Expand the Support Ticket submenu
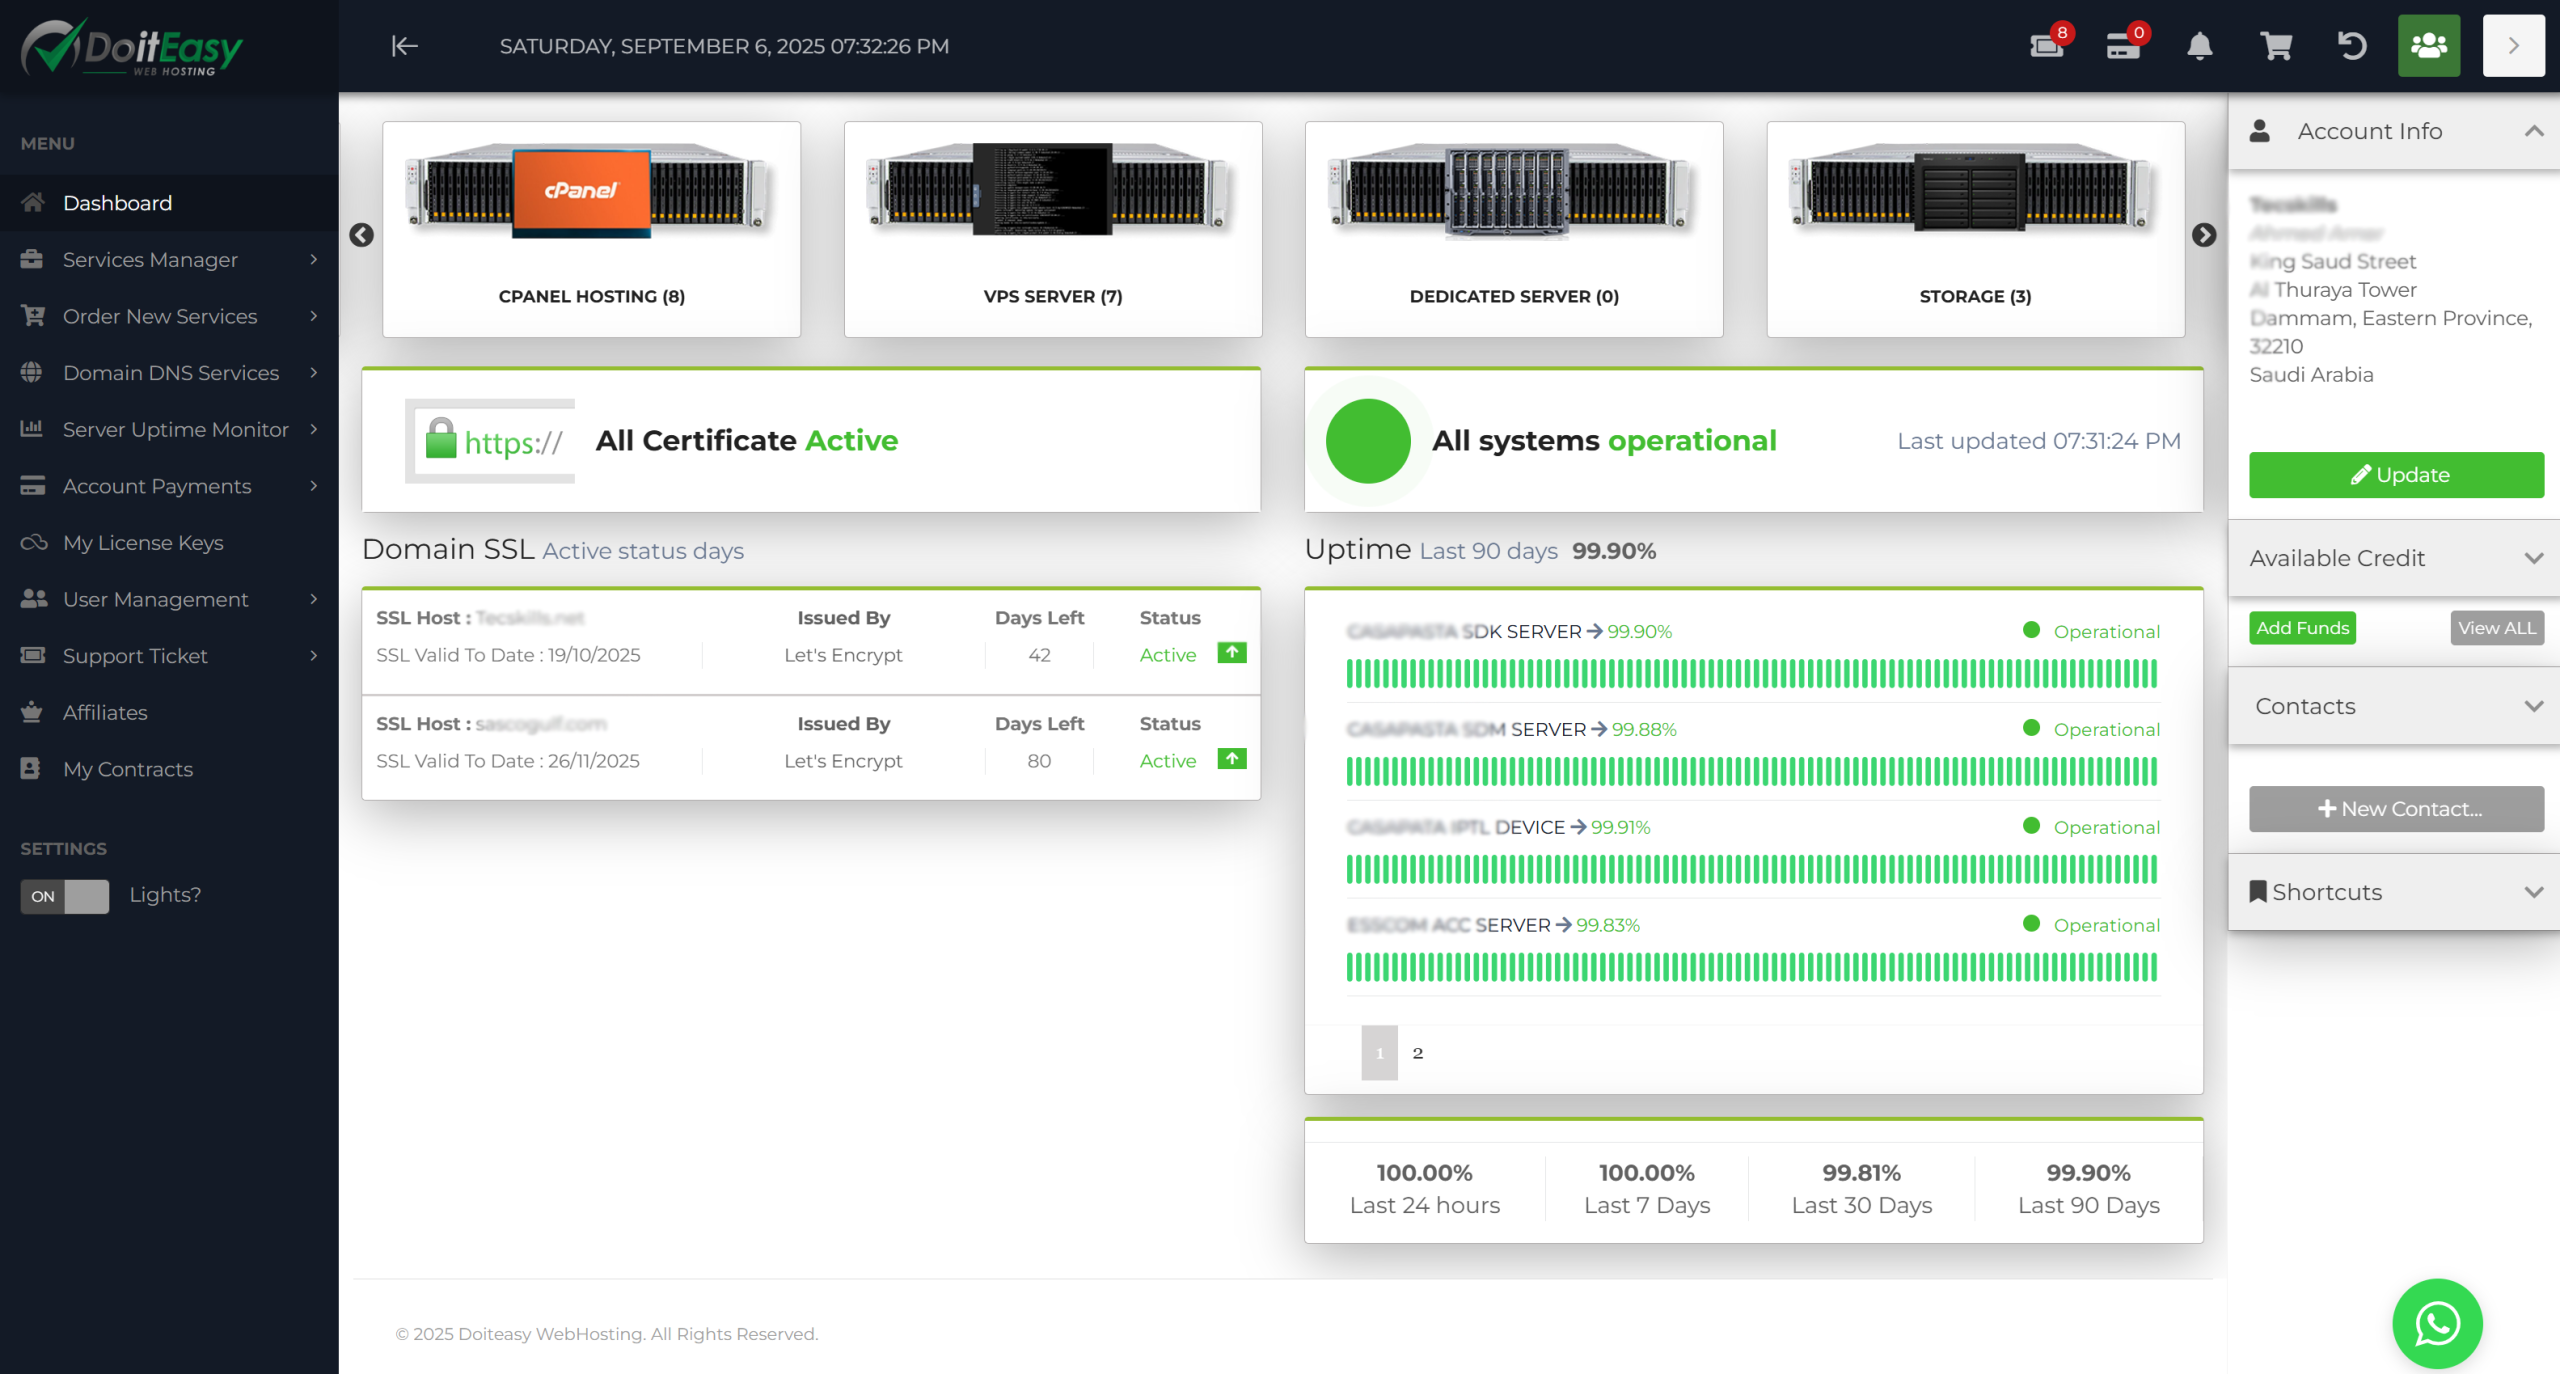This screenshot has height=1374, width=2560. (x=135, y=656)
